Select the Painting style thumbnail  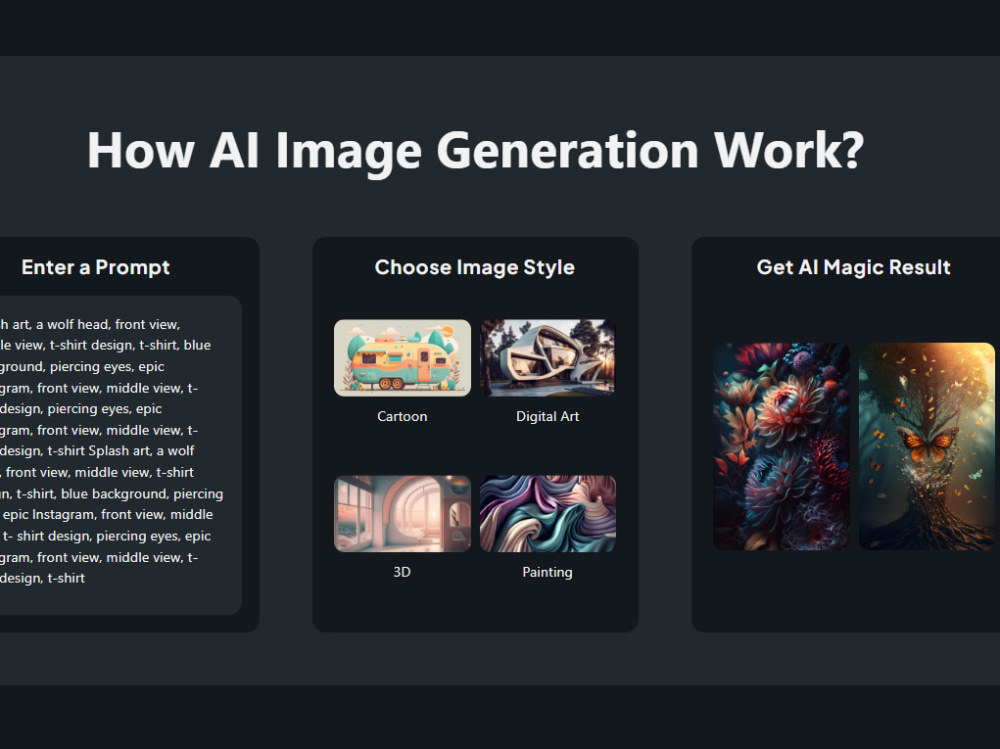(x=548, y=513)
